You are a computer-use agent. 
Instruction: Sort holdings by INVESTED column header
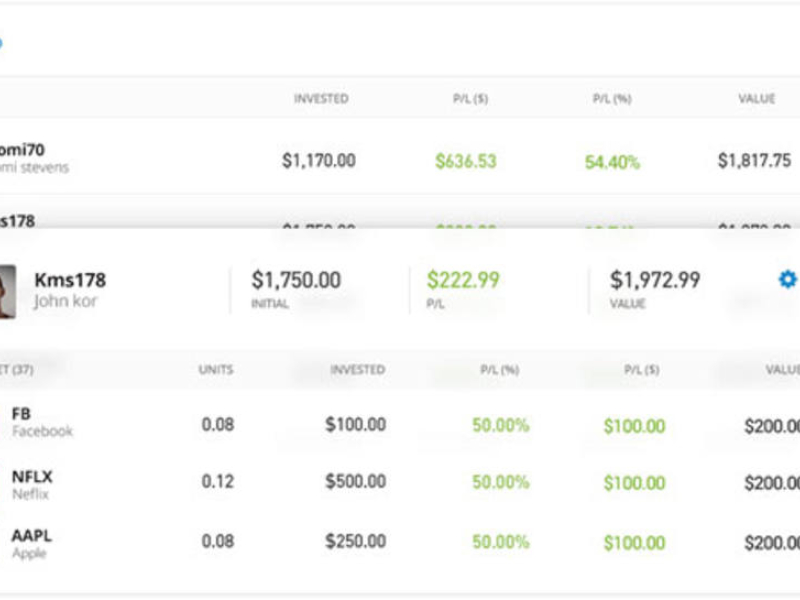click(x=357, y=369)
